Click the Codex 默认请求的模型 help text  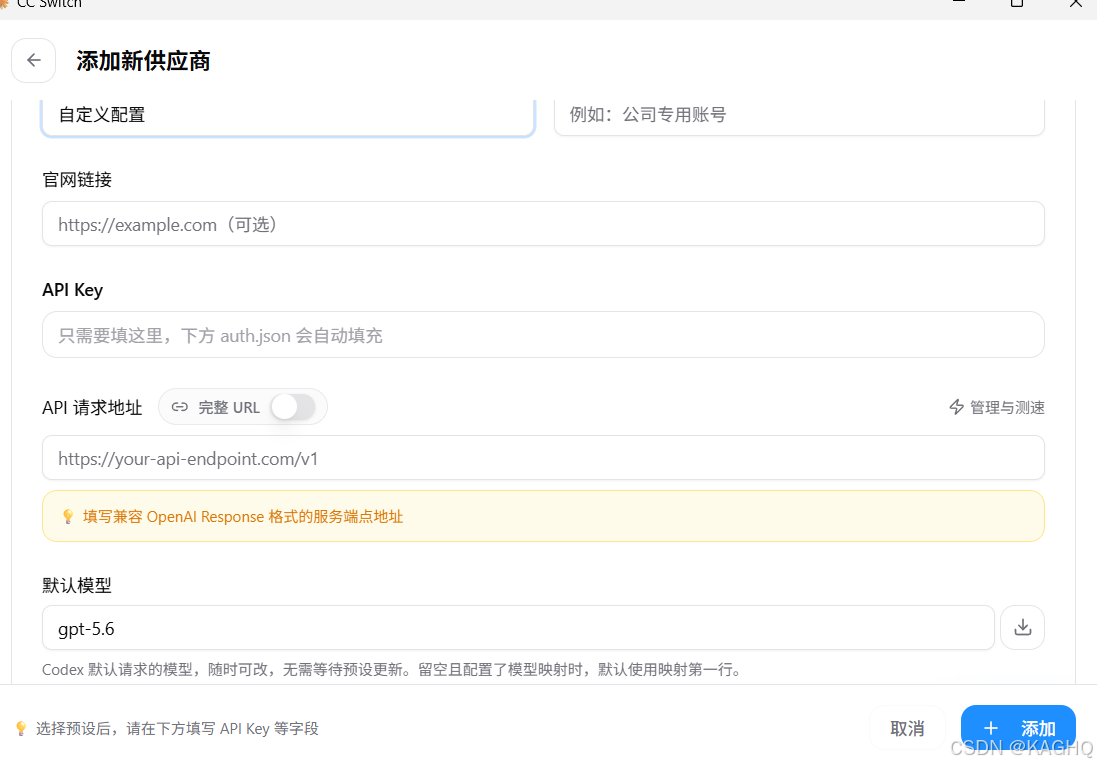click(392, 670)
